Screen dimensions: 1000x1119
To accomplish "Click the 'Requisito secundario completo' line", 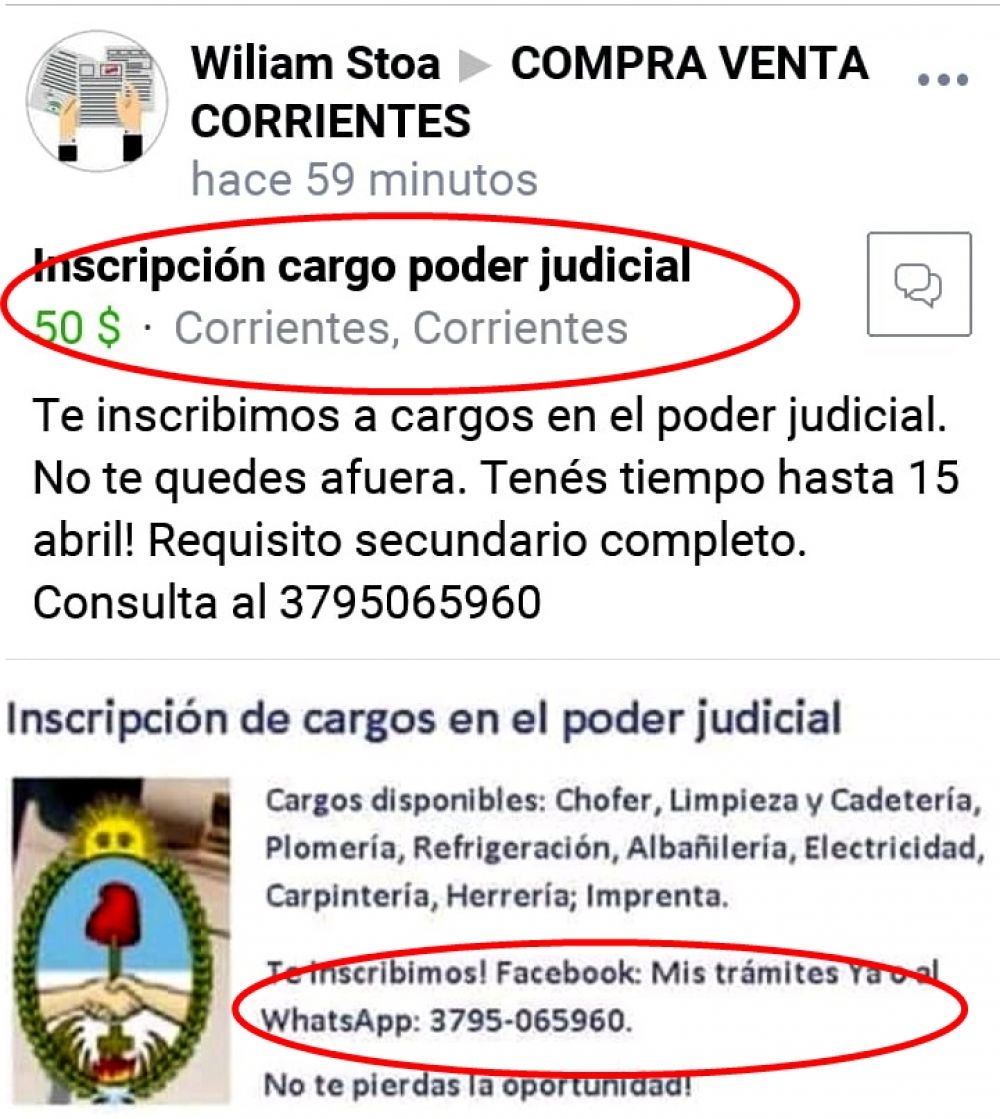I will tap(477, 540).
